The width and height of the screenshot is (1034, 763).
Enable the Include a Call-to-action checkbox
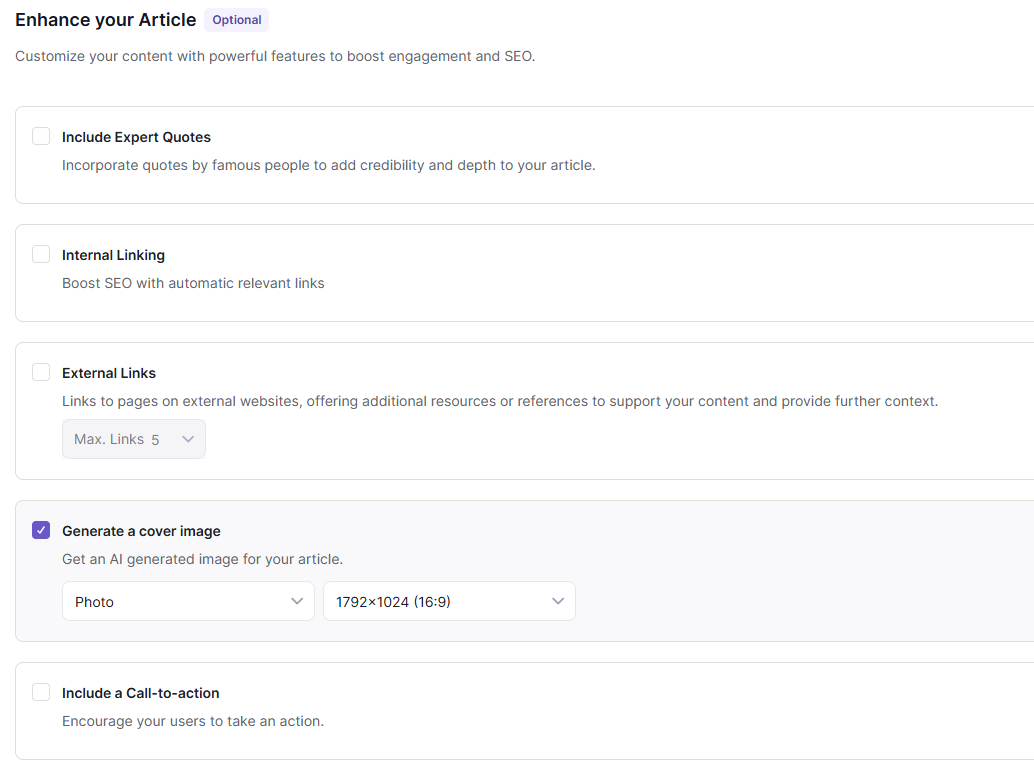coord(41,692)
